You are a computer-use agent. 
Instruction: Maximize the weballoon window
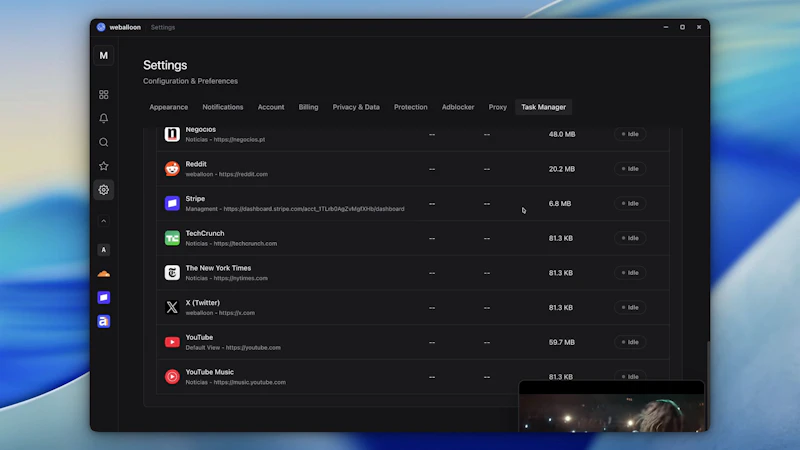pos(682,27)
